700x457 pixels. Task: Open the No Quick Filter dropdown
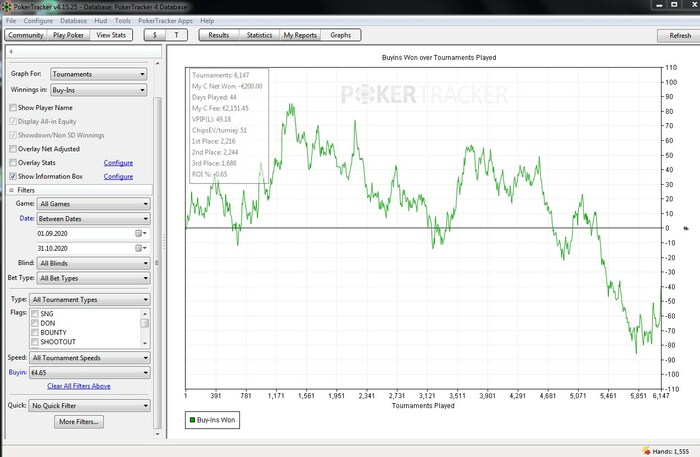pos(90,406)
